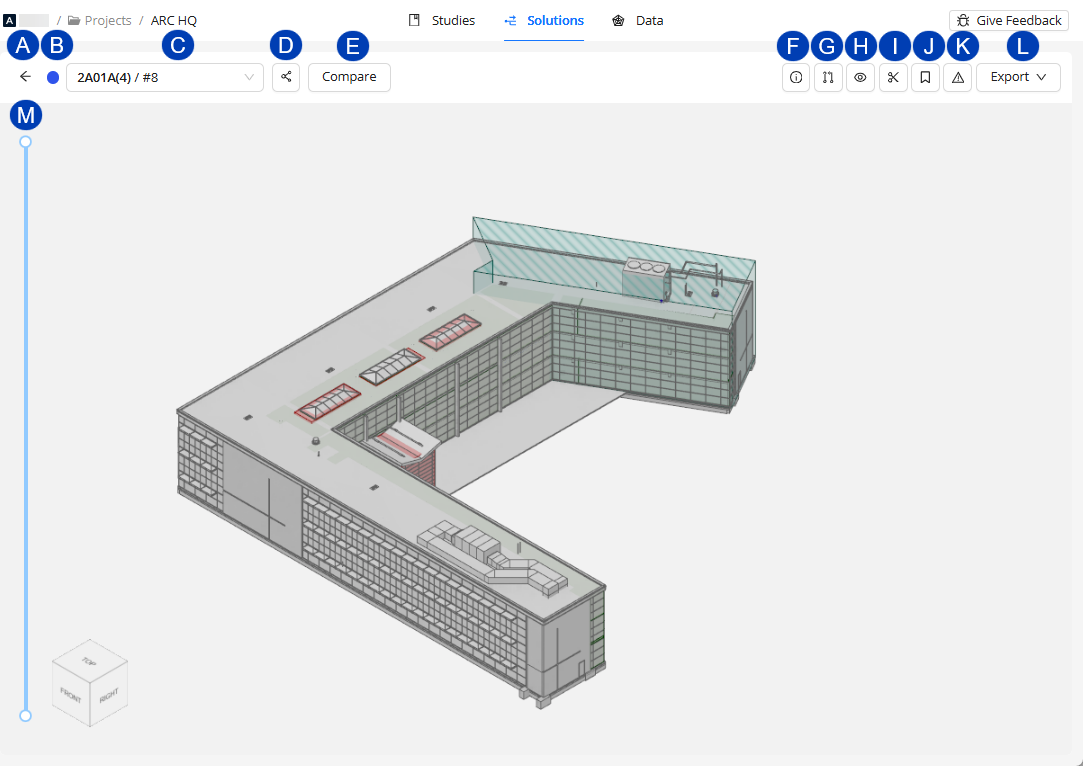The width and height of the screenshot is (1083, 766).
Task: Open the warnings triangle icon
Action: click(958, 77)
